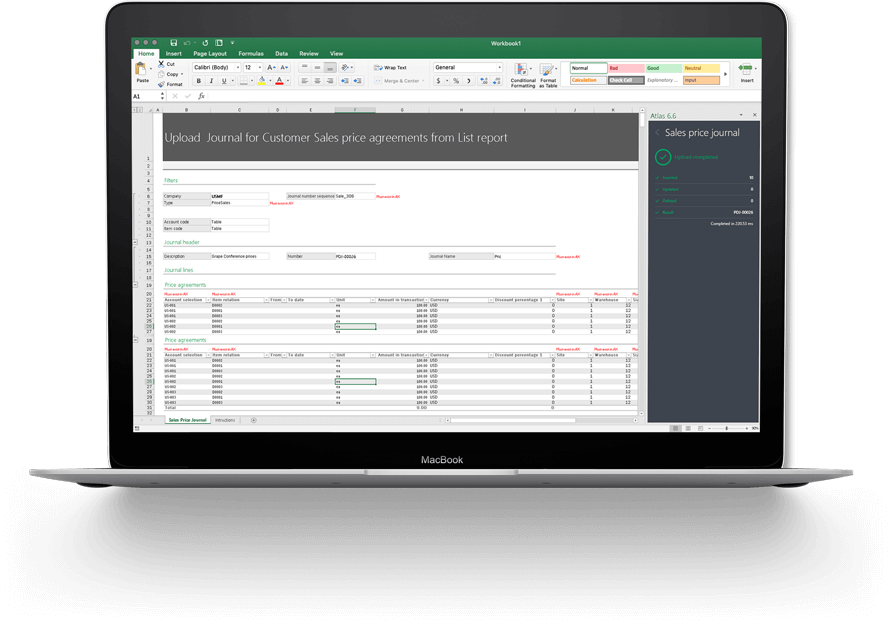The image size is (892, 620).
Task: Switch to the Insert ribbon tab
Action: click(x=174, y=53)
